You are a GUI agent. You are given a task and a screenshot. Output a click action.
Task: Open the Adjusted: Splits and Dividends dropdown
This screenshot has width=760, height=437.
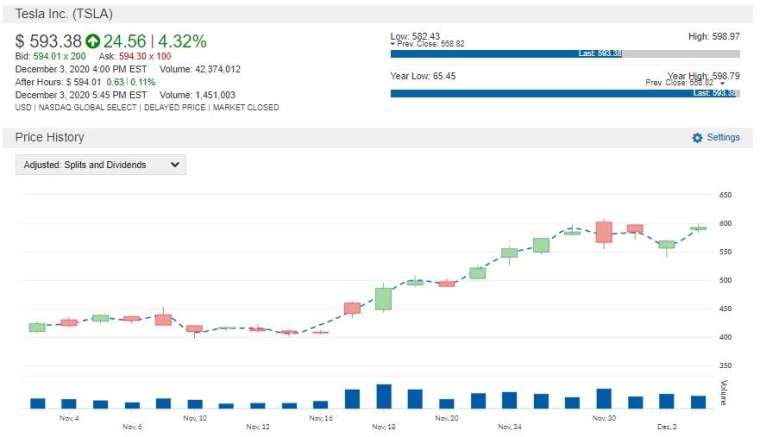100,165
